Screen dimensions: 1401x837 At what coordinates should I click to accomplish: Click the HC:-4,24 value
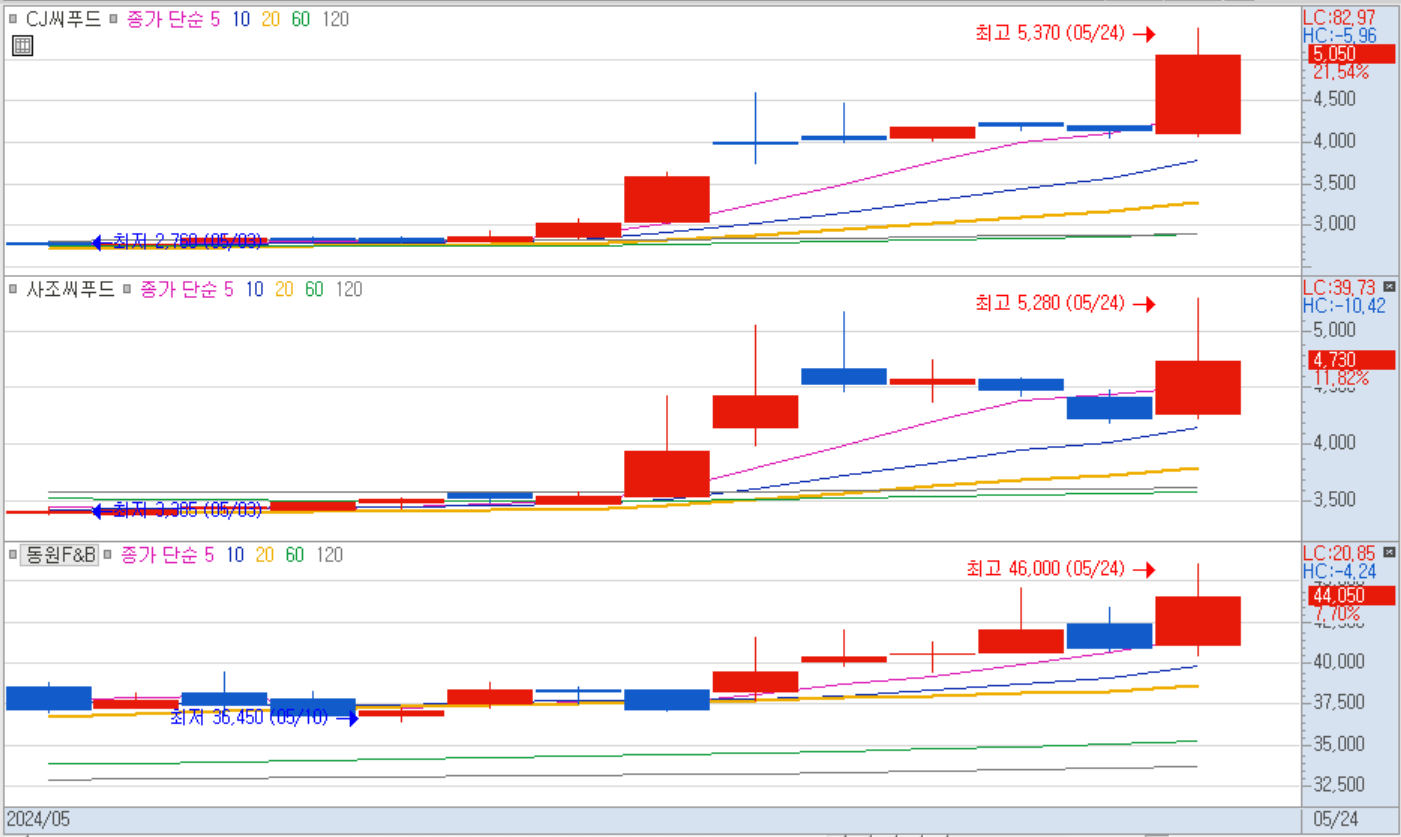pyautogui.click(x=1339, y=571)
